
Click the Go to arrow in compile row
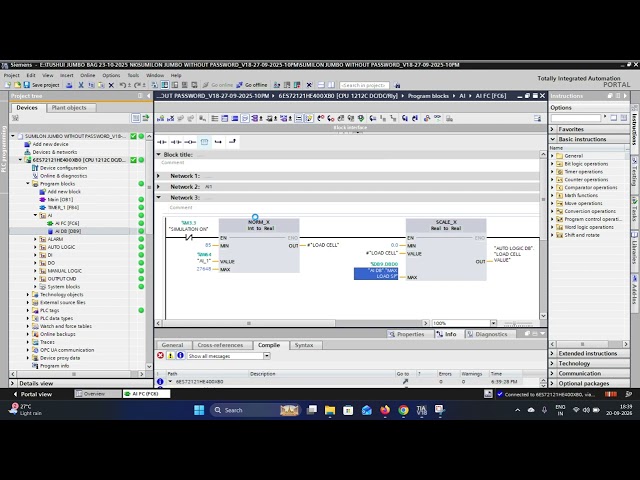point(405,381)
